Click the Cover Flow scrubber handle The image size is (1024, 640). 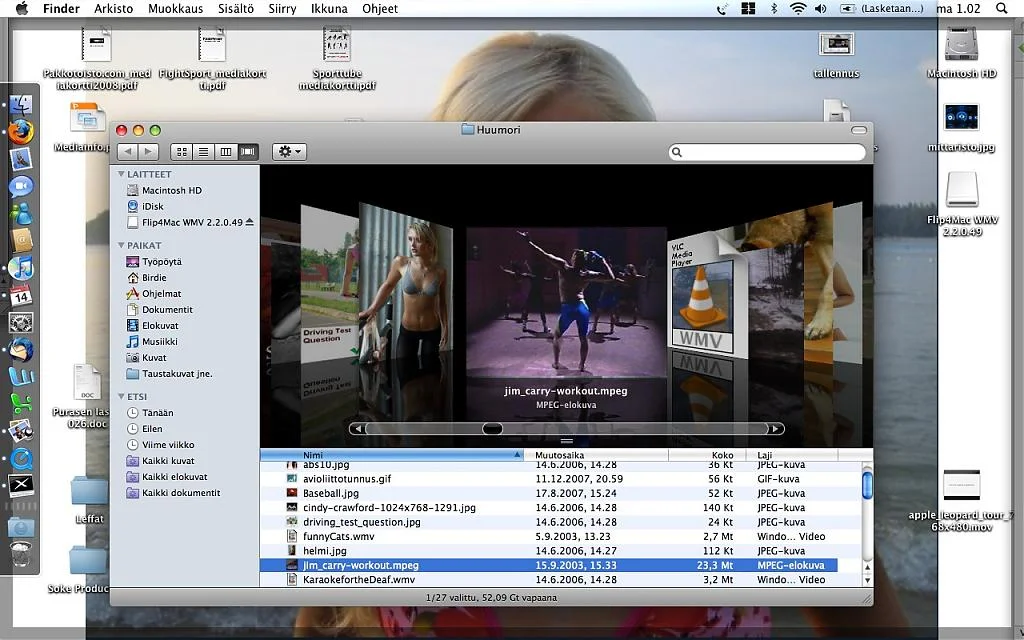[x=492, y=429]
